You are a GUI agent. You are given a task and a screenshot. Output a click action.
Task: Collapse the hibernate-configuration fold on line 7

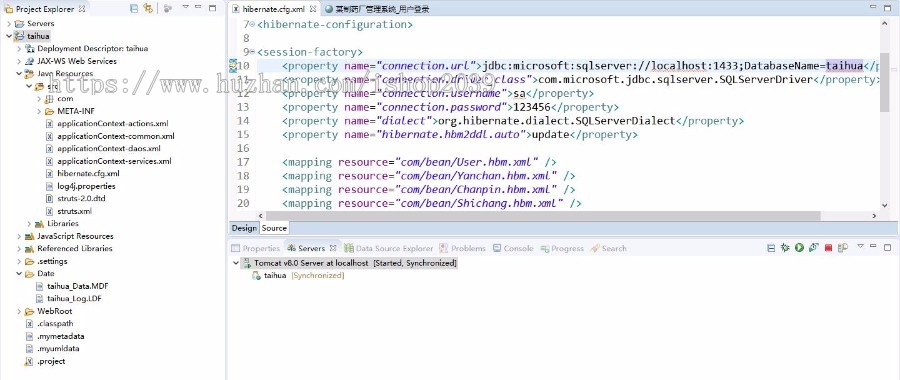[253, 25]
